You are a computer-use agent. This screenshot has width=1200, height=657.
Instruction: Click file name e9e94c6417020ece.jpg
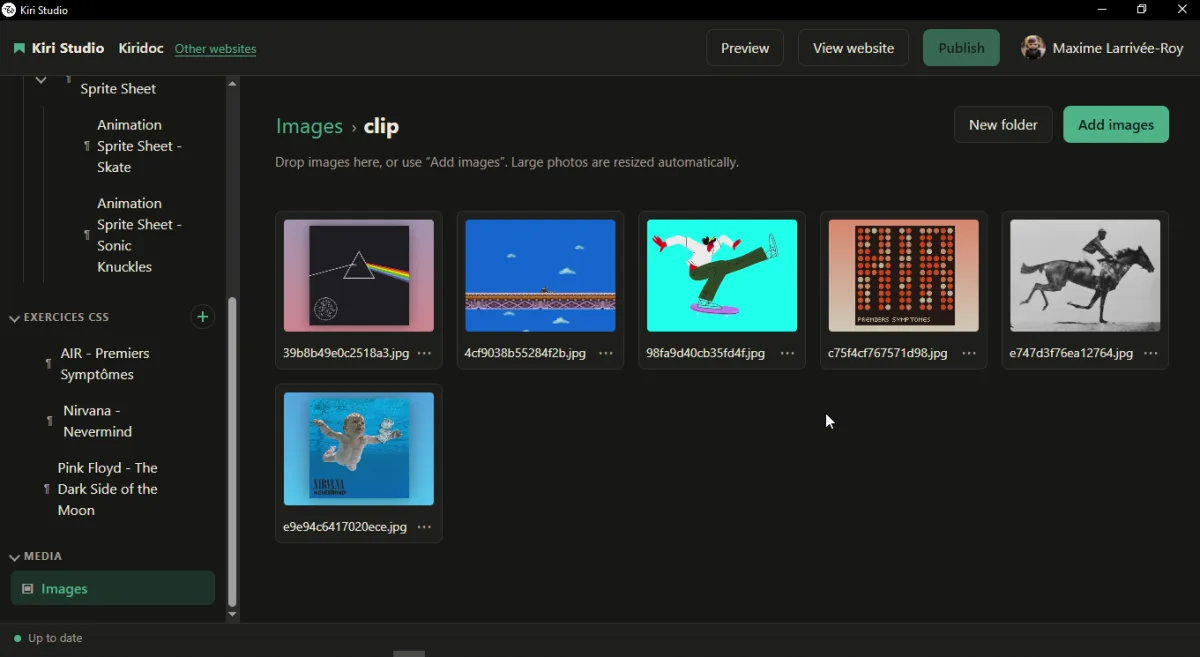click(345, 527)
